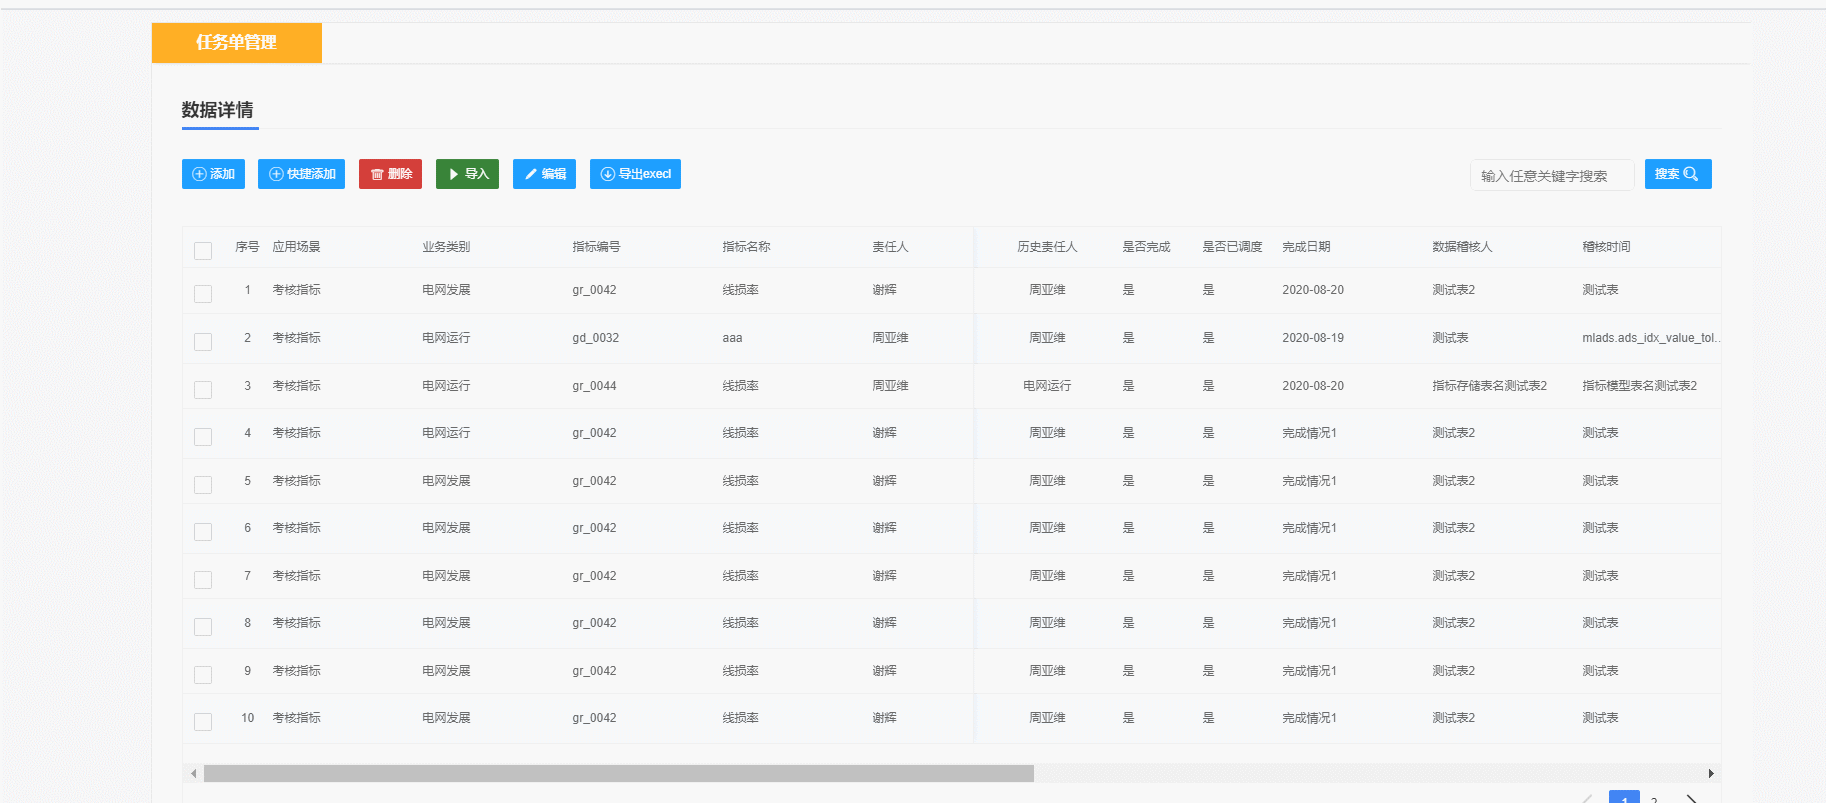
Task: Click 测试表2 auditor cell in row 9
Action: (x=1453, y=671)
